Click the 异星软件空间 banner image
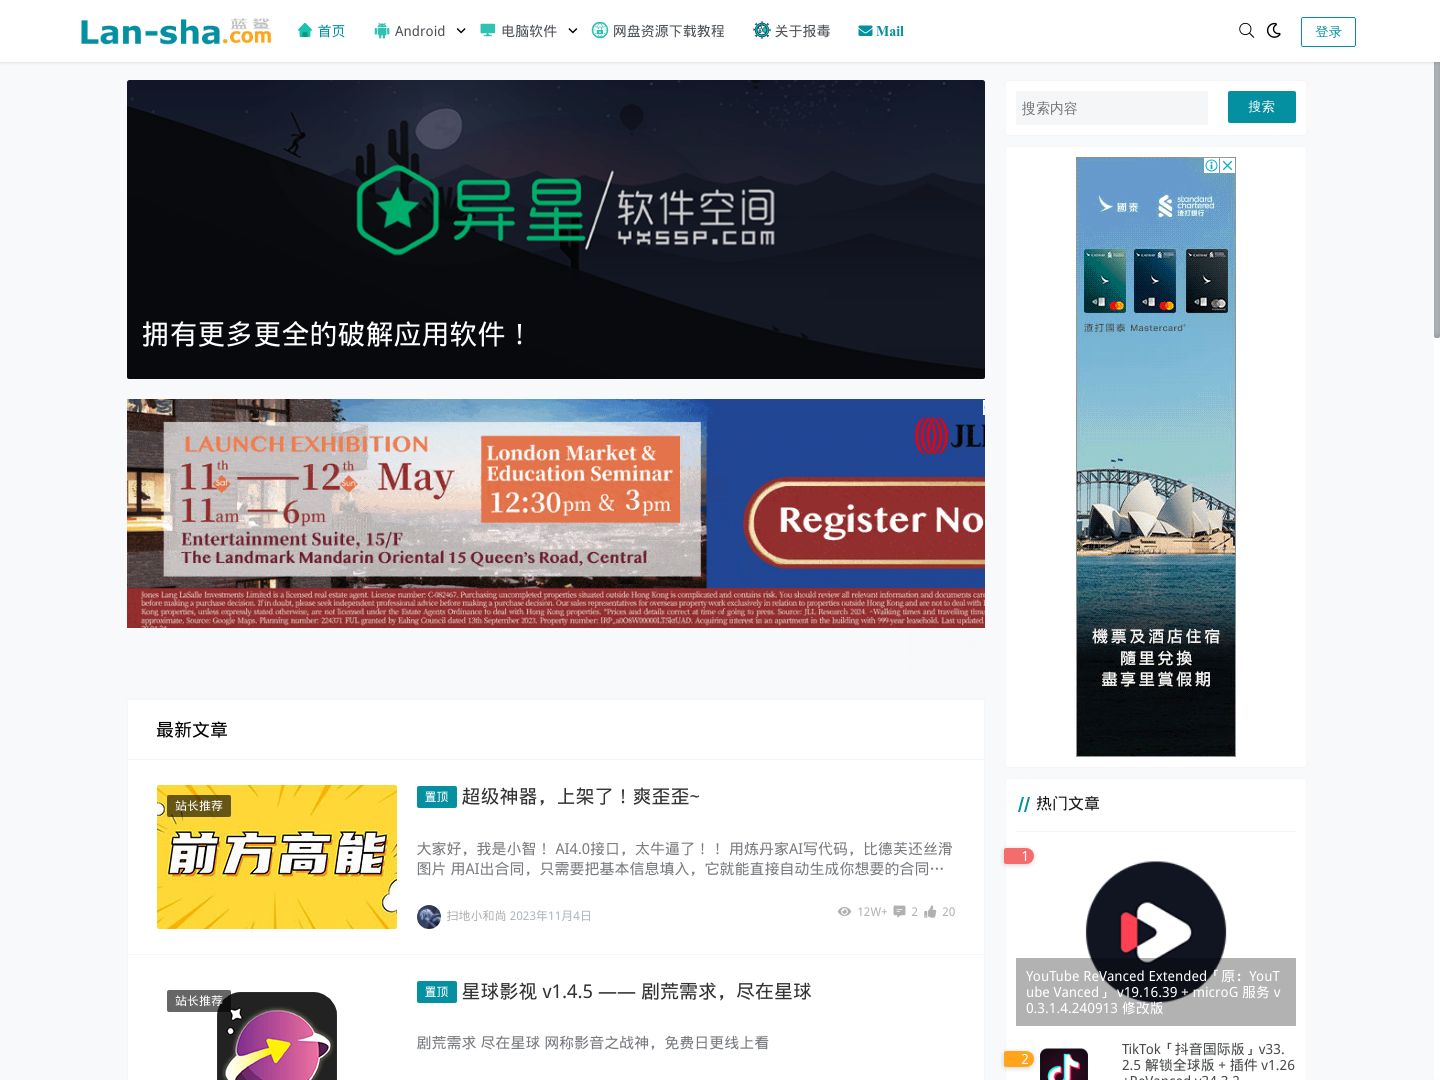The height and width of the screenshot is (1080, 1440). (x=556, y=229)
